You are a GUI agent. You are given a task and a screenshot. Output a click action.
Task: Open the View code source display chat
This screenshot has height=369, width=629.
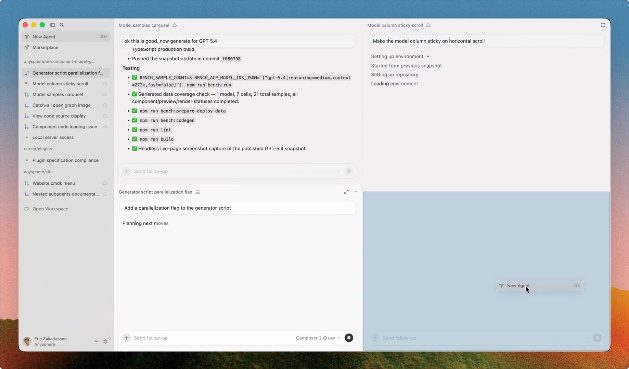pos(66,116)
